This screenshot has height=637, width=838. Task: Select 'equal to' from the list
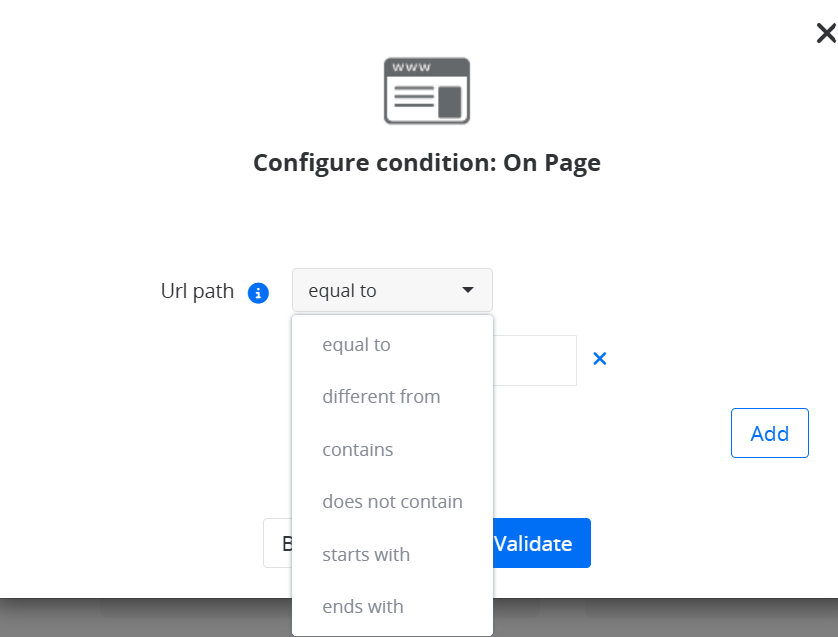coord(356,345)
